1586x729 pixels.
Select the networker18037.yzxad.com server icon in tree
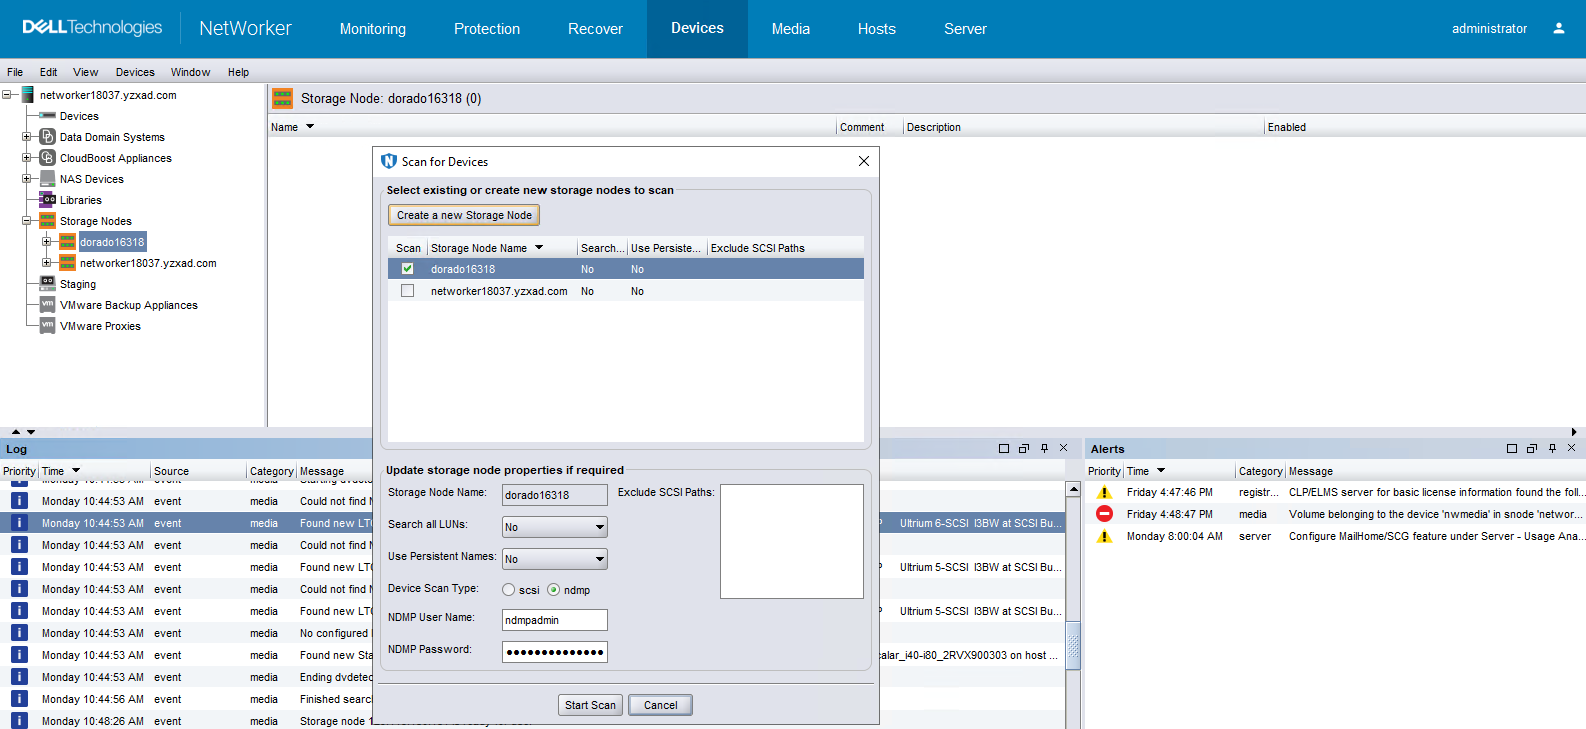pyautogui.click(x=28, y=95)
